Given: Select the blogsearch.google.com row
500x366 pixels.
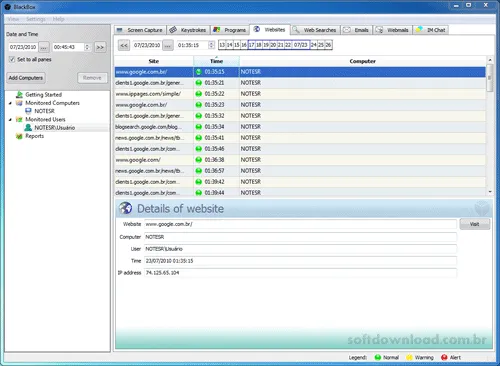Looking at the screenshot, I should tap(300, 127).
